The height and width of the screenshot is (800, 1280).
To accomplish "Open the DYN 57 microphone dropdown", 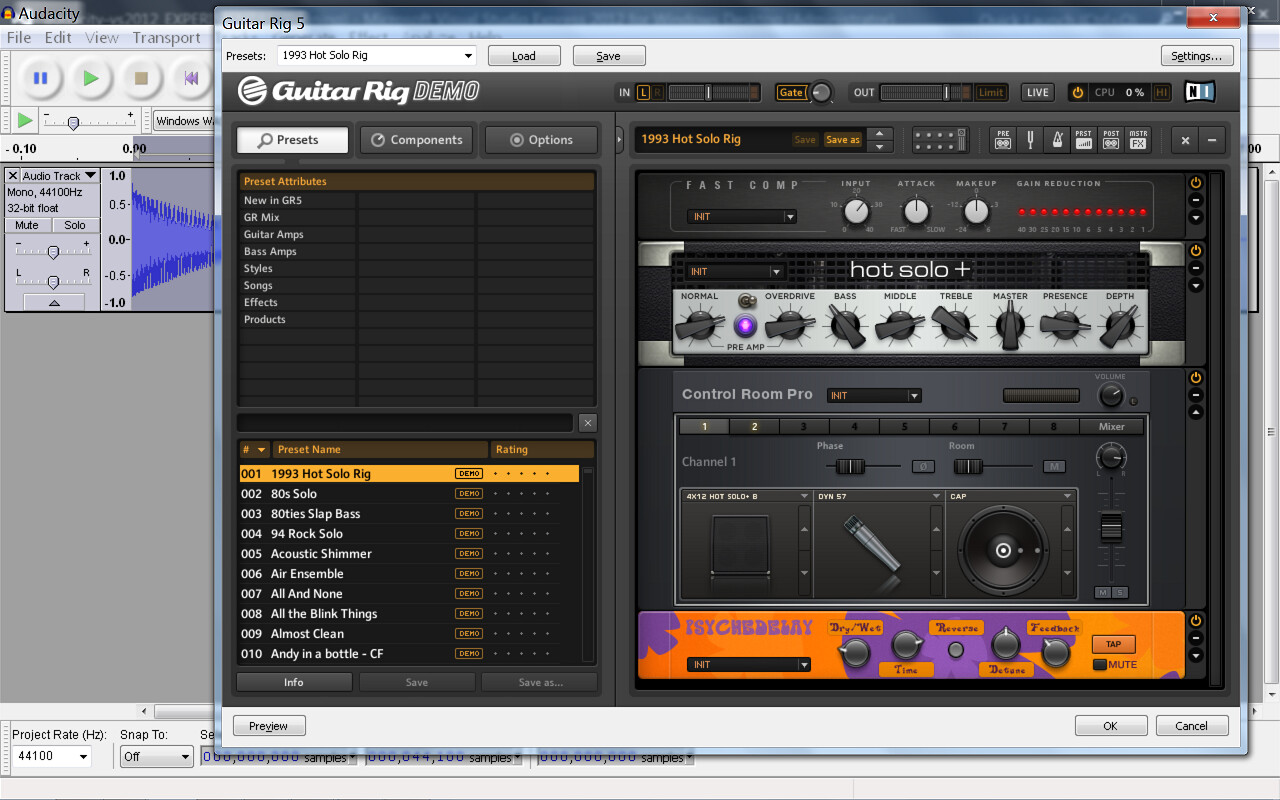I will [879, 496].
